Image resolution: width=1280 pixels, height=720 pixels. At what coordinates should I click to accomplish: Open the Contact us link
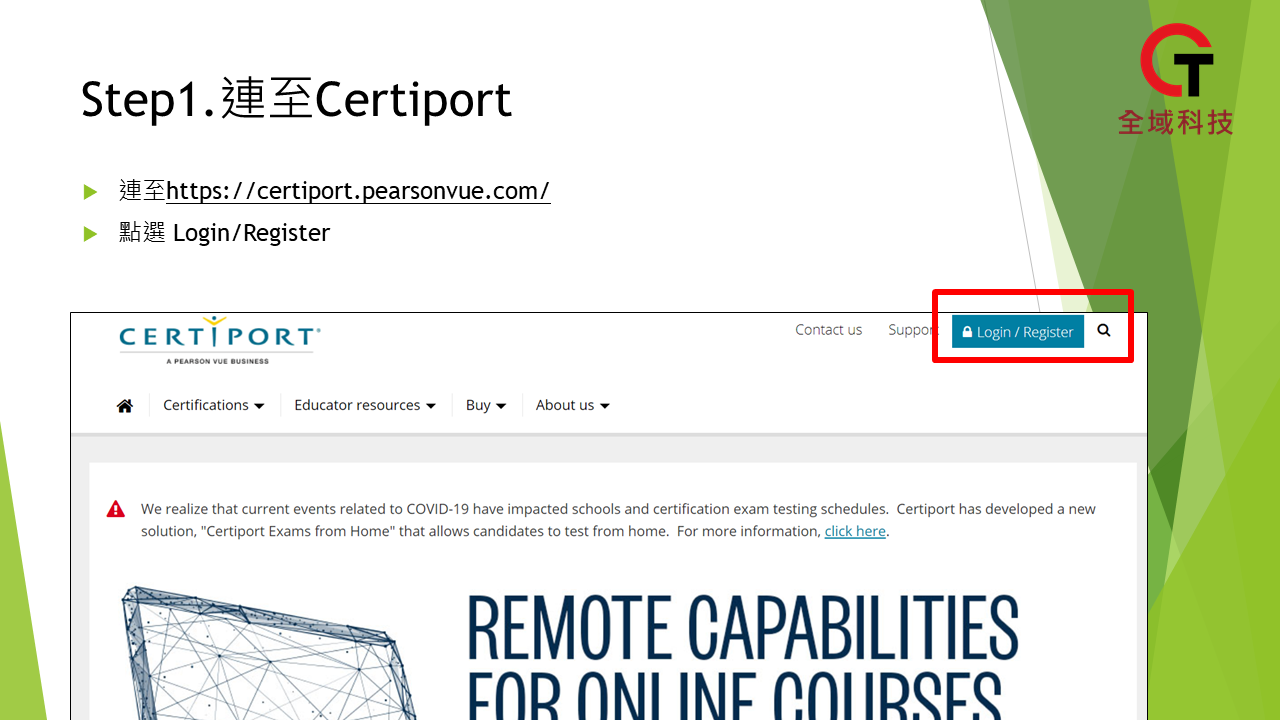point(829,330)
